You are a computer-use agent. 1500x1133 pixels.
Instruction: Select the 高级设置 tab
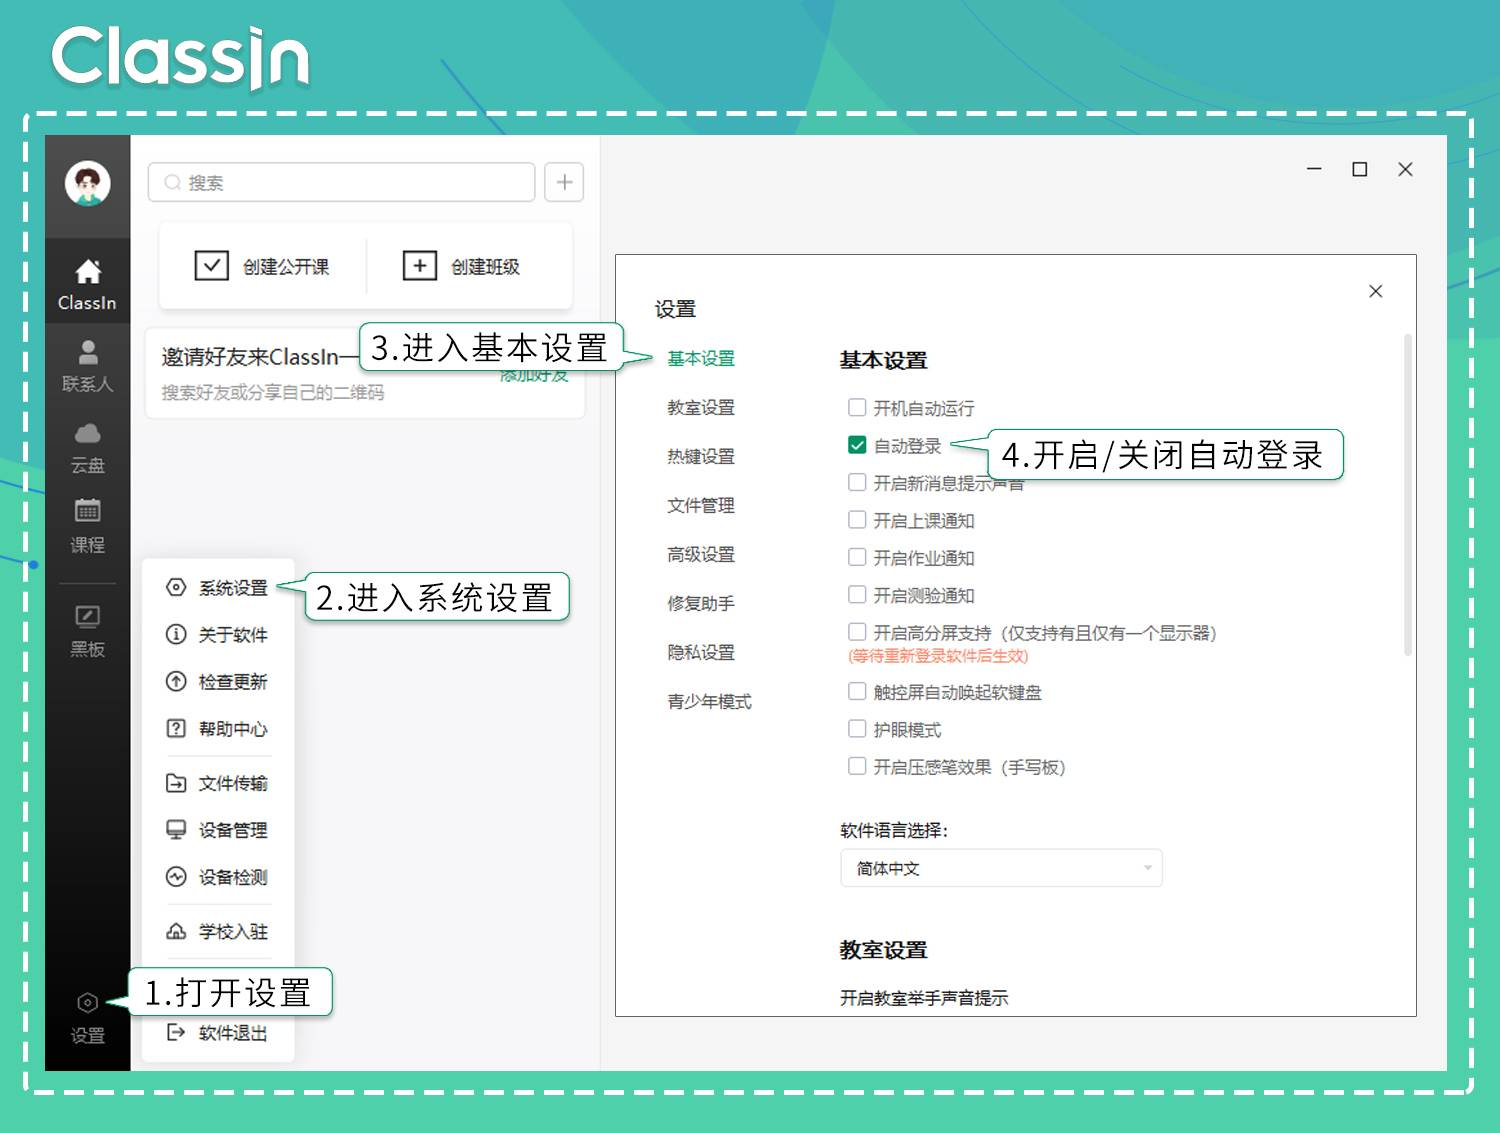701,554
